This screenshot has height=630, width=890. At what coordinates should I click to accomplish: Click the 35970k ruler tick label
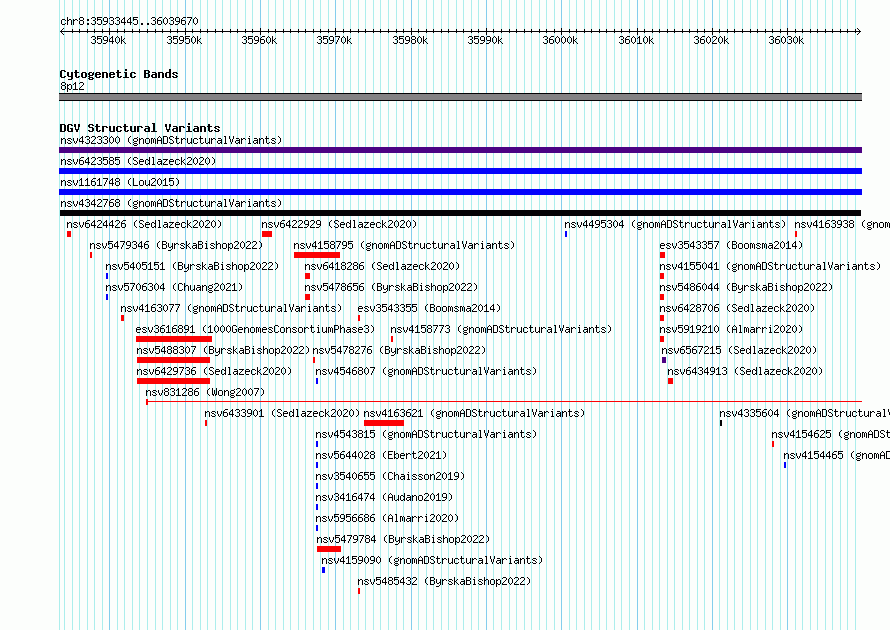point(334,40)
